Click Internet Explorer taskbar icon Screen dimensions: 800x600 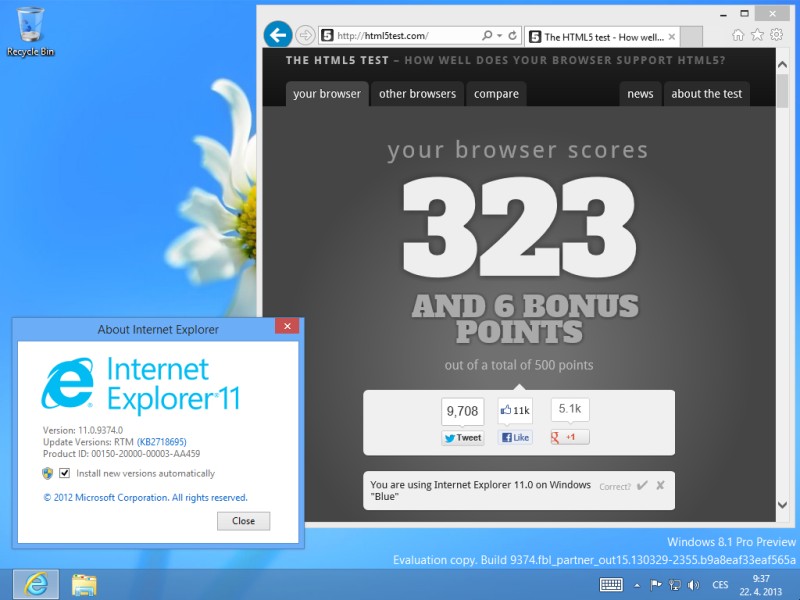[36, 585]
